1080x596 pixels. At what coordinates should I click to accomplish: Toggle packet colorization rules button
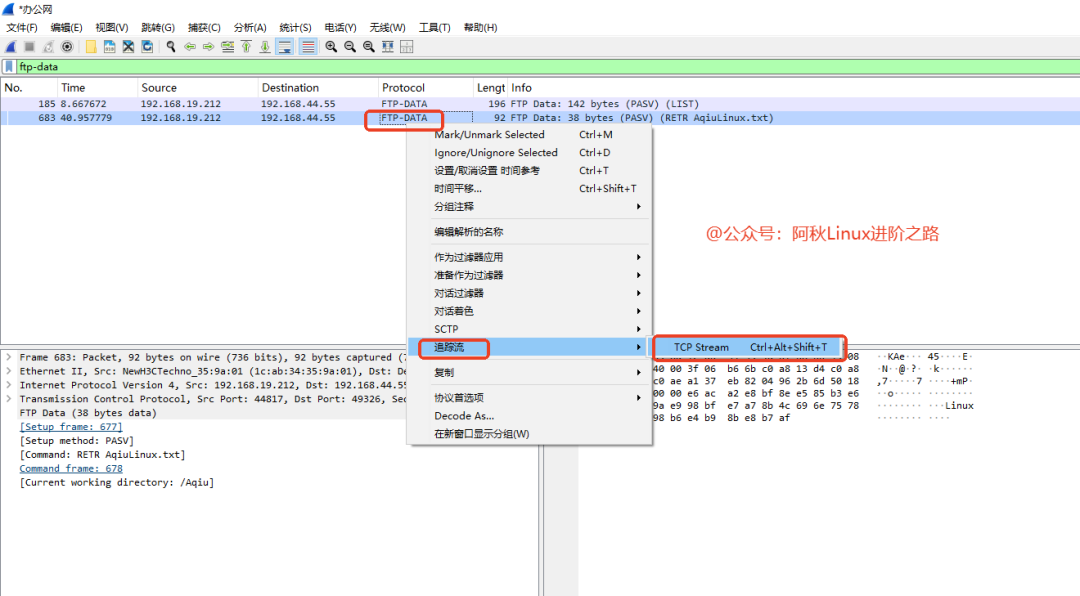click(308, 46)
